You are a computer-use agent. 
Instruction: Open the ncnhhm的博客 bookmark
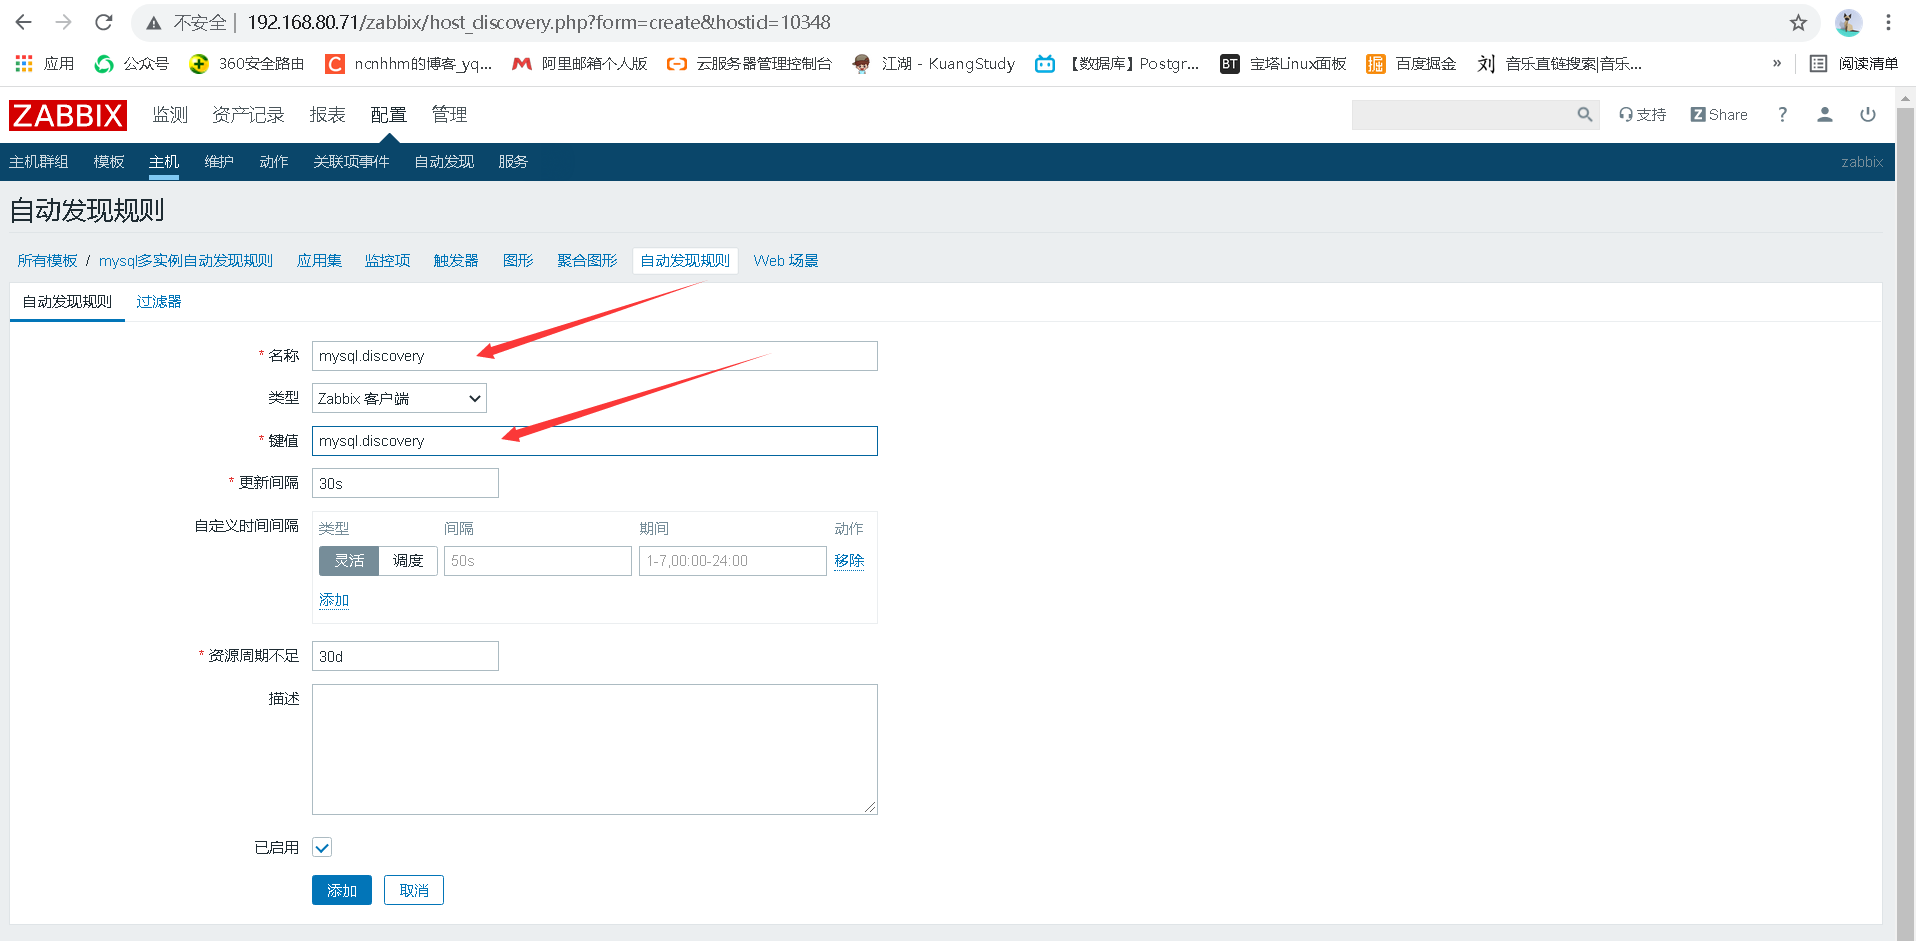(409, 64)
